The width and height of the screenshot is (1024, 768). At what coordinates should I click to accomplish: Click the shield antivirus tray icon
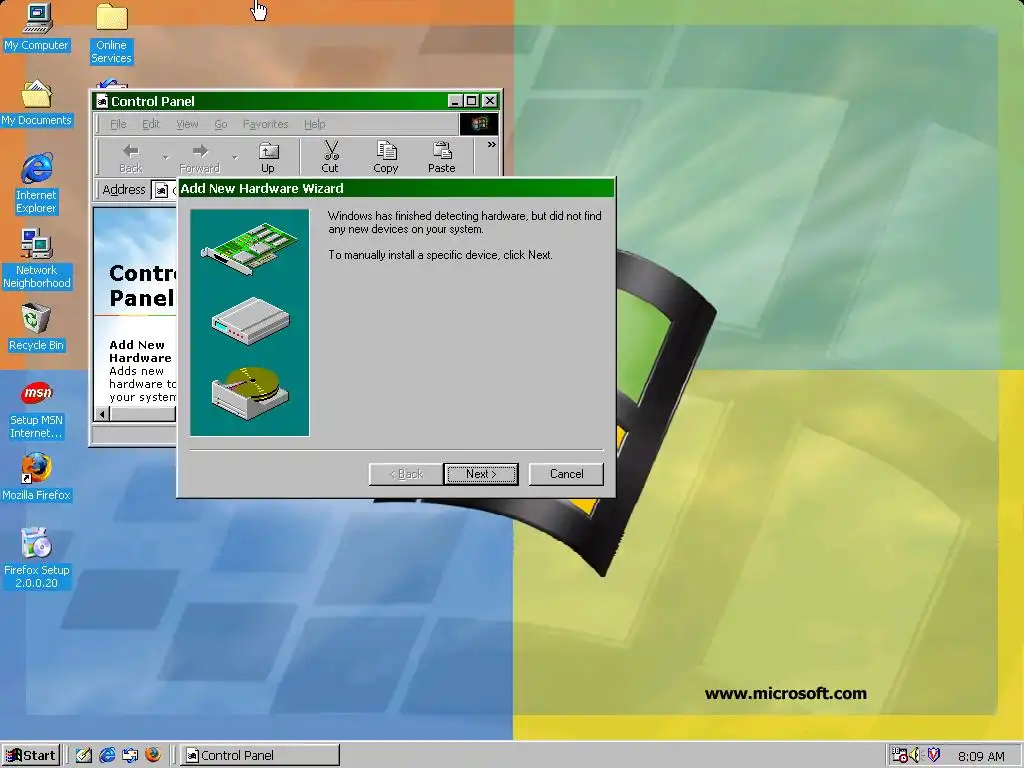tap(934, 756)
